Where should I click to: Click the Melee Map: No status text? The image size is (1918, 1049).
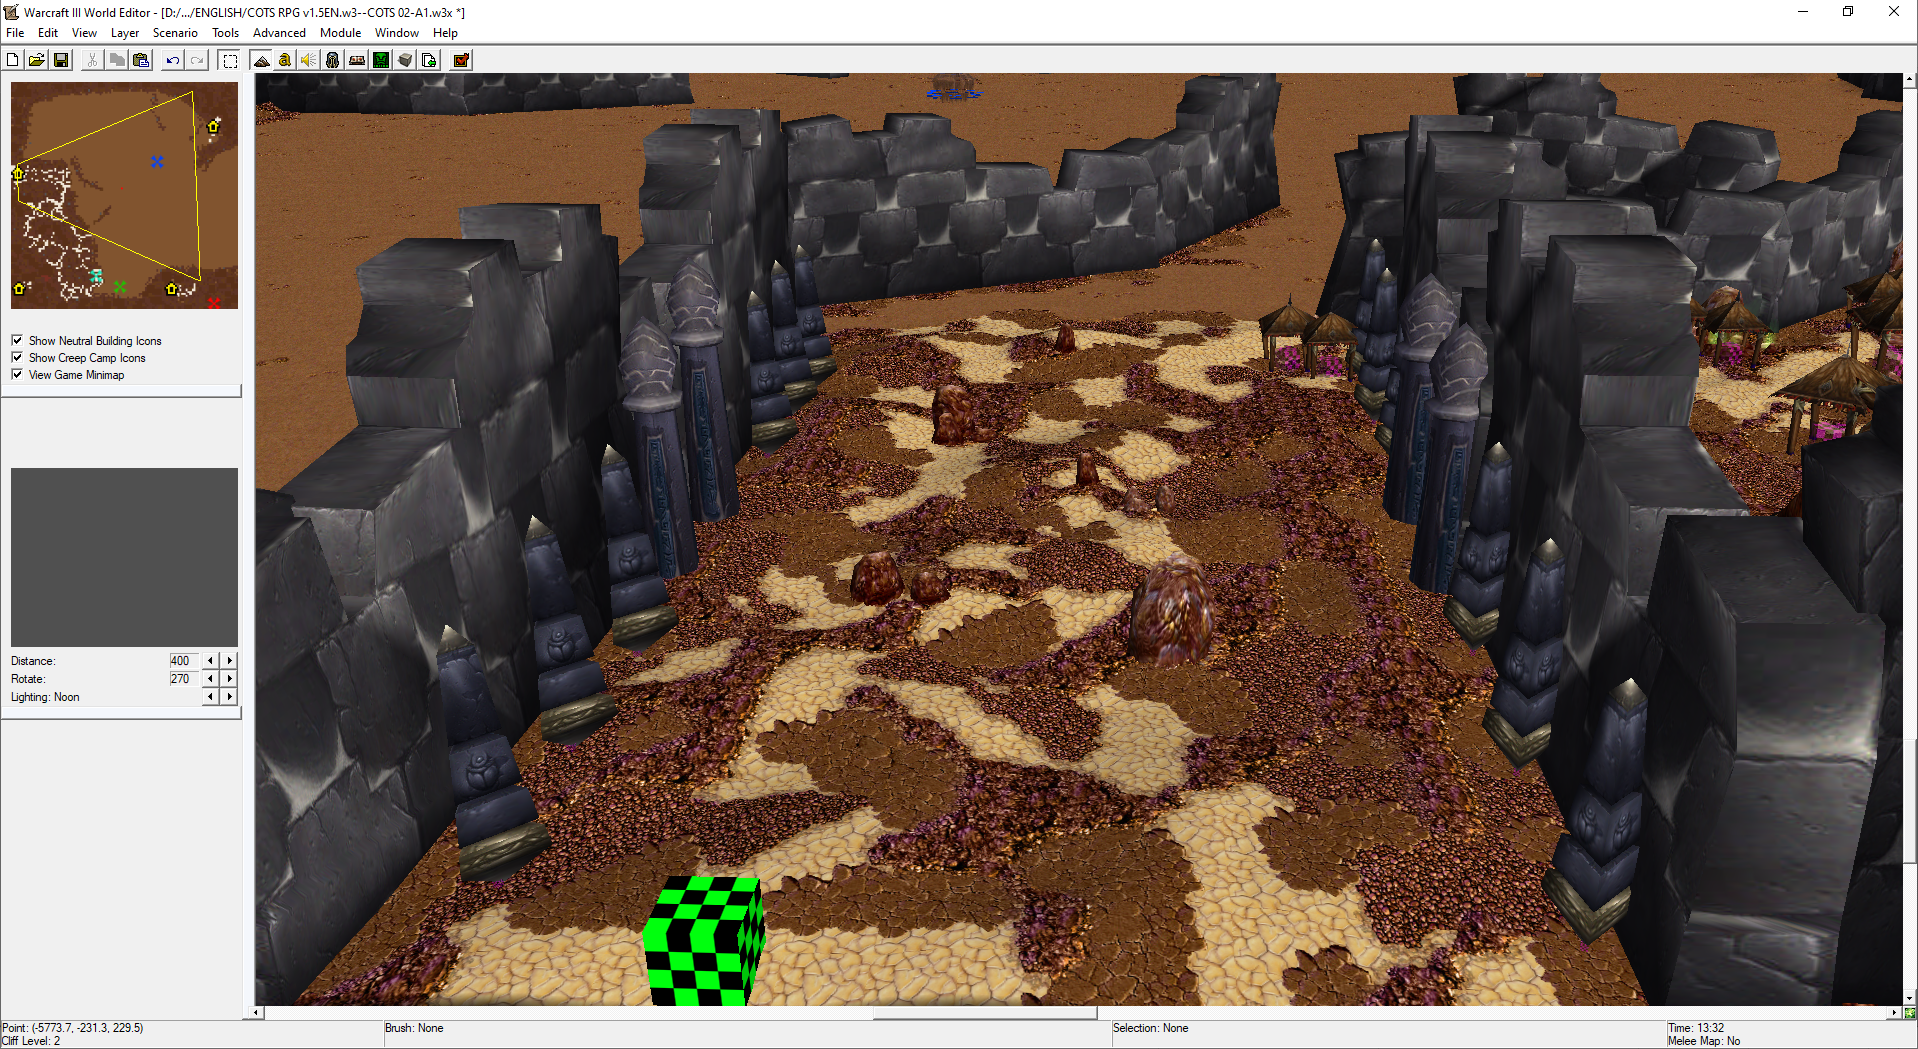click(x=1704, y=1041)
